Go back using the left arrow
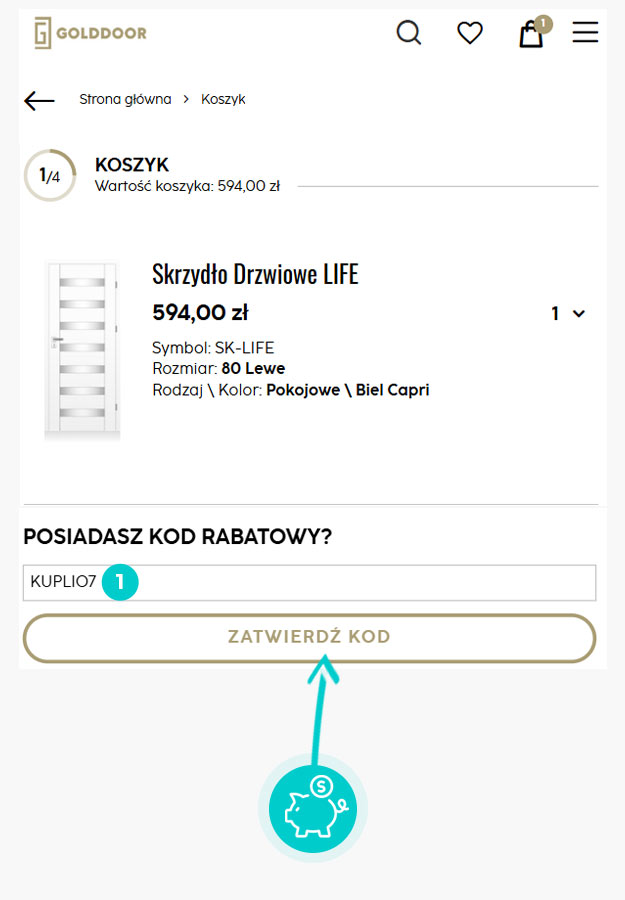This screenshot has width=625, height=900. pyautogui.click(x=39, y=100)
